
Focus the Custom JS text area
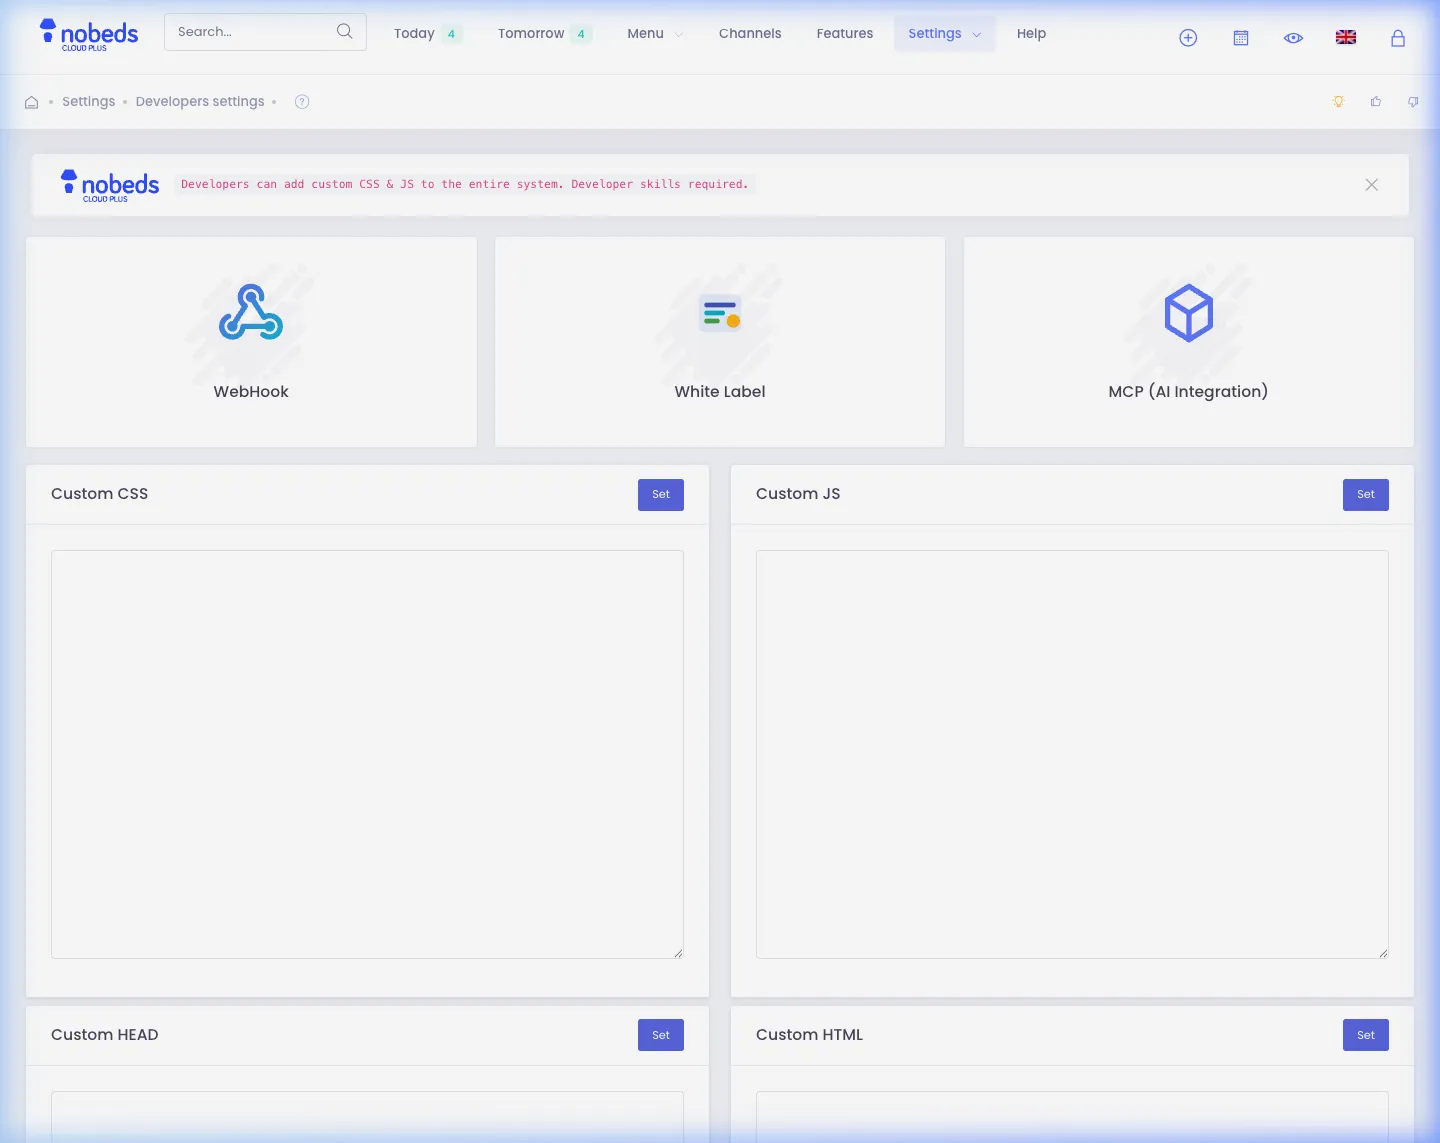click(1072, 754)
